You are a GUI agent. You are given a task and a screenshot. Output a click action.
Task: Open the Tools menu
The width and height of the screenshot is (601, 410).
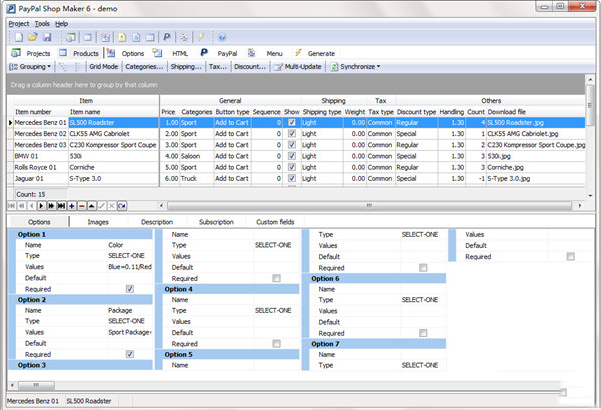click(42, 24)
